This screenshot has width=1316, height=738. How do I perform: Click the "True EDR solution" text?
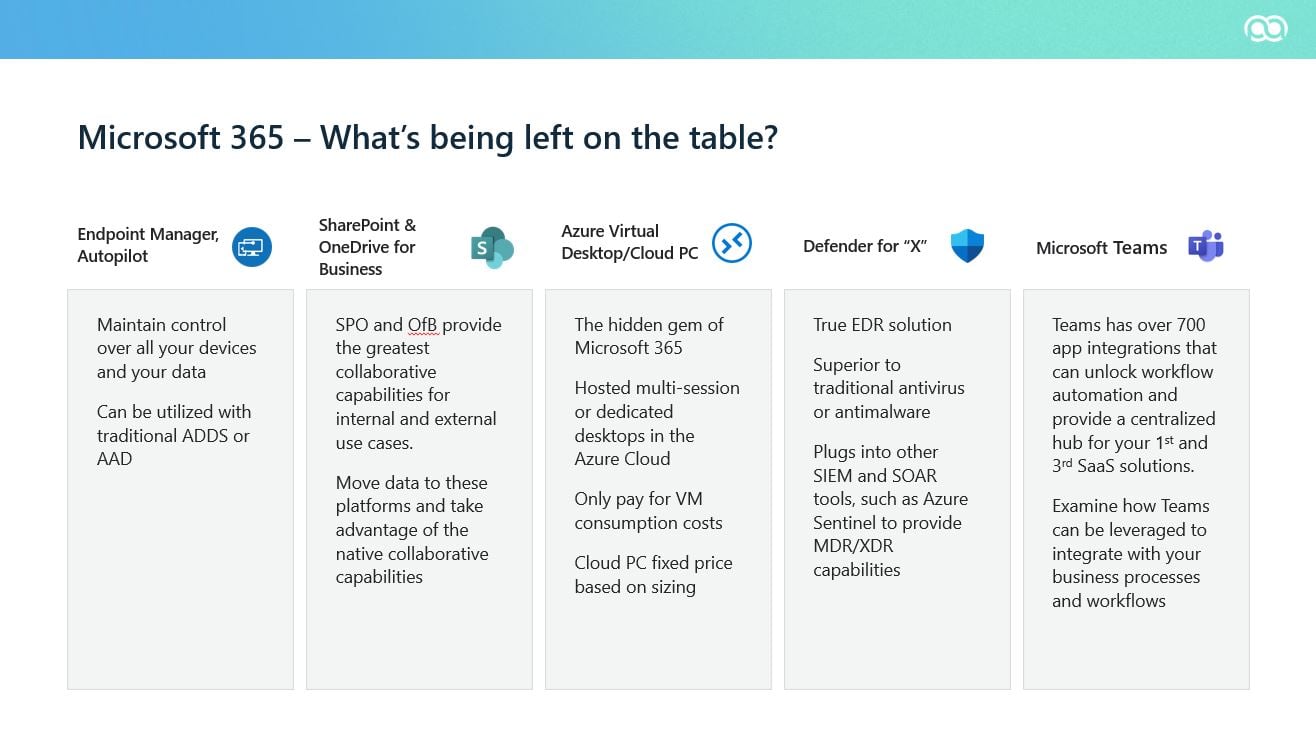882,325
